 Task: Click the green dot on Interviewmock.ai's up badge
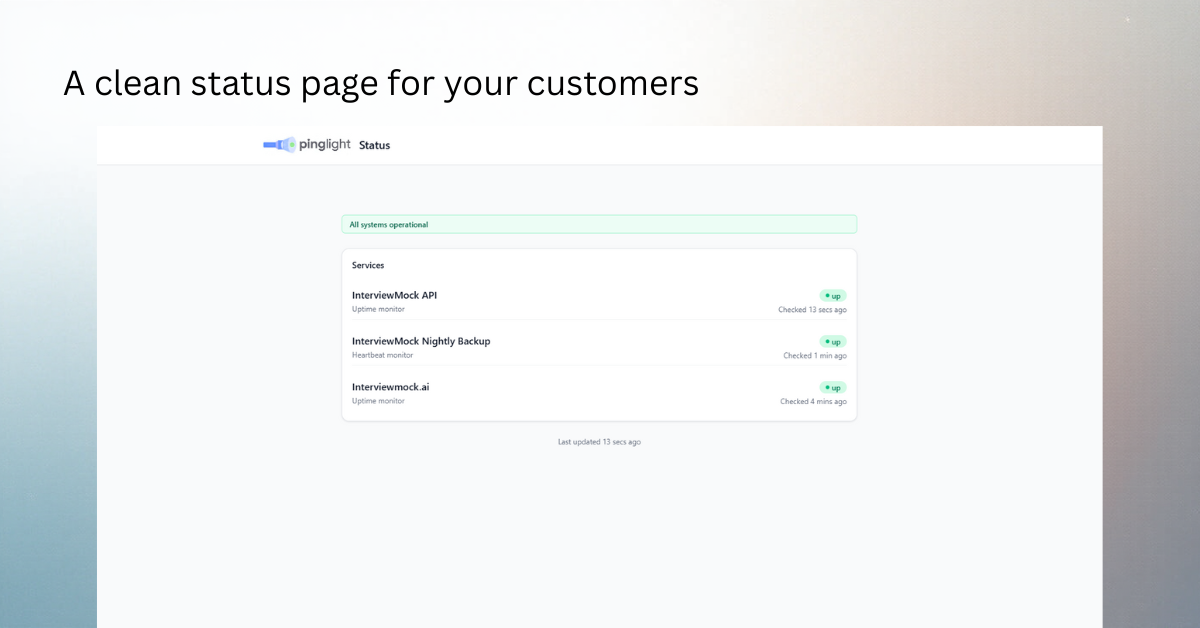(829, 387)
